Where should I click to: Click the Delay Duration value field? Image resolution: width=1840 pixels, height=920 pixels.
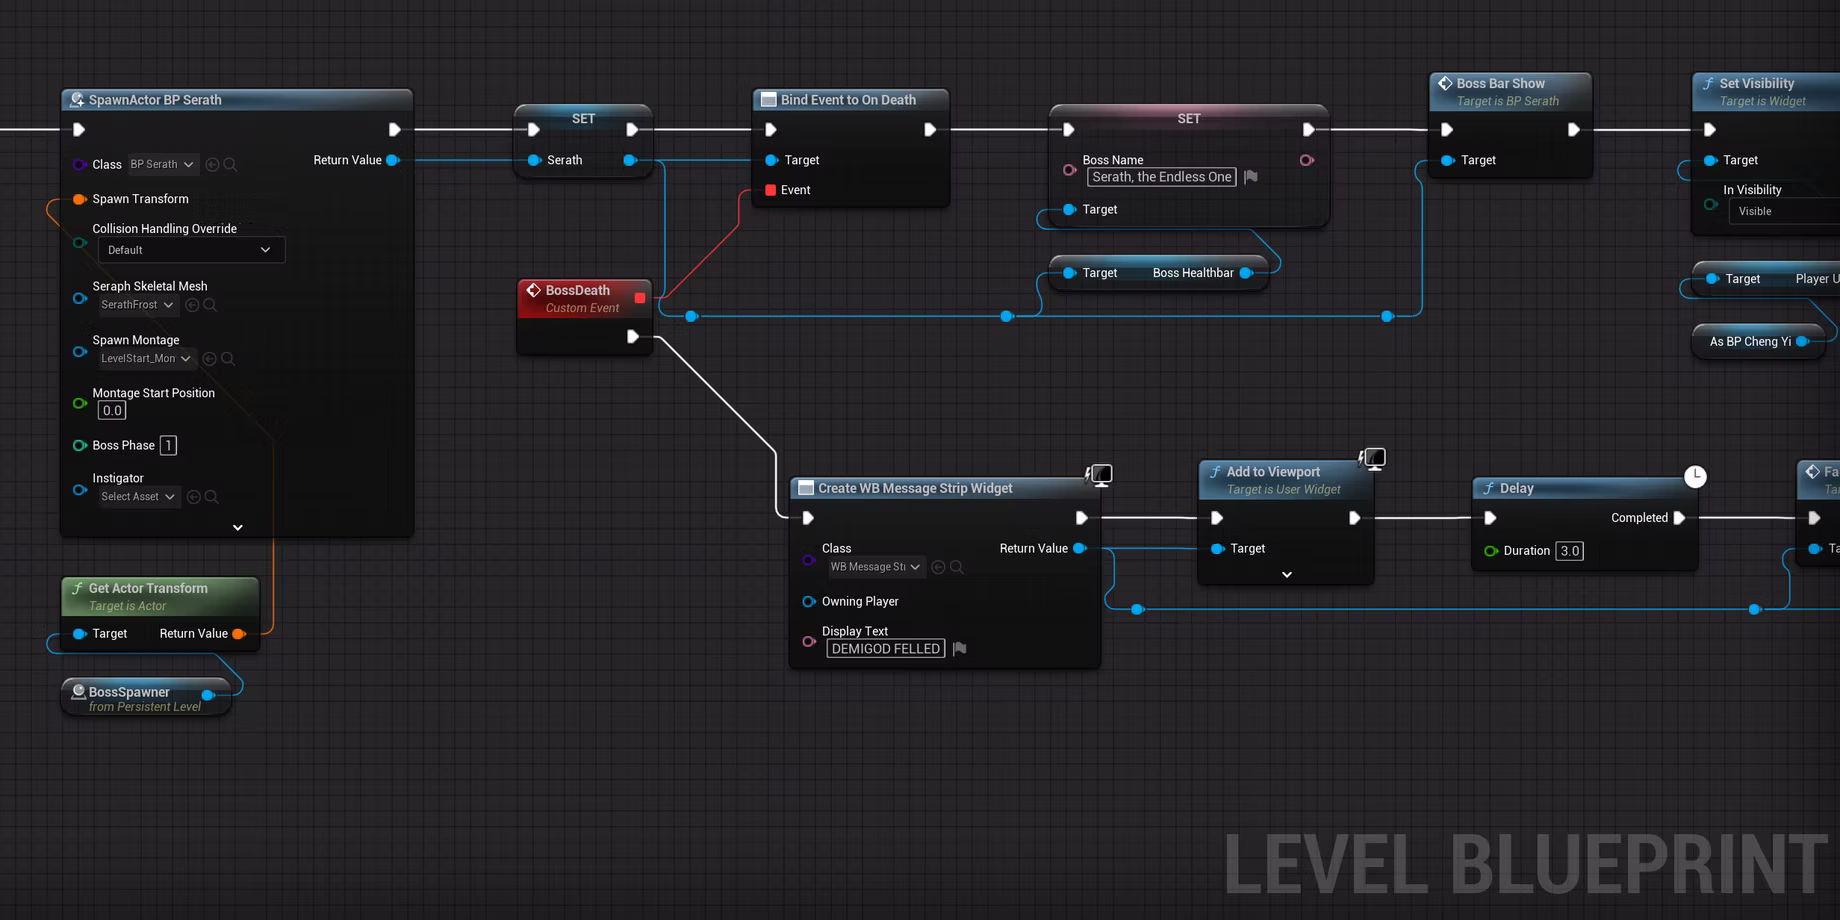pyautogui.click(x=1570, y=551)
